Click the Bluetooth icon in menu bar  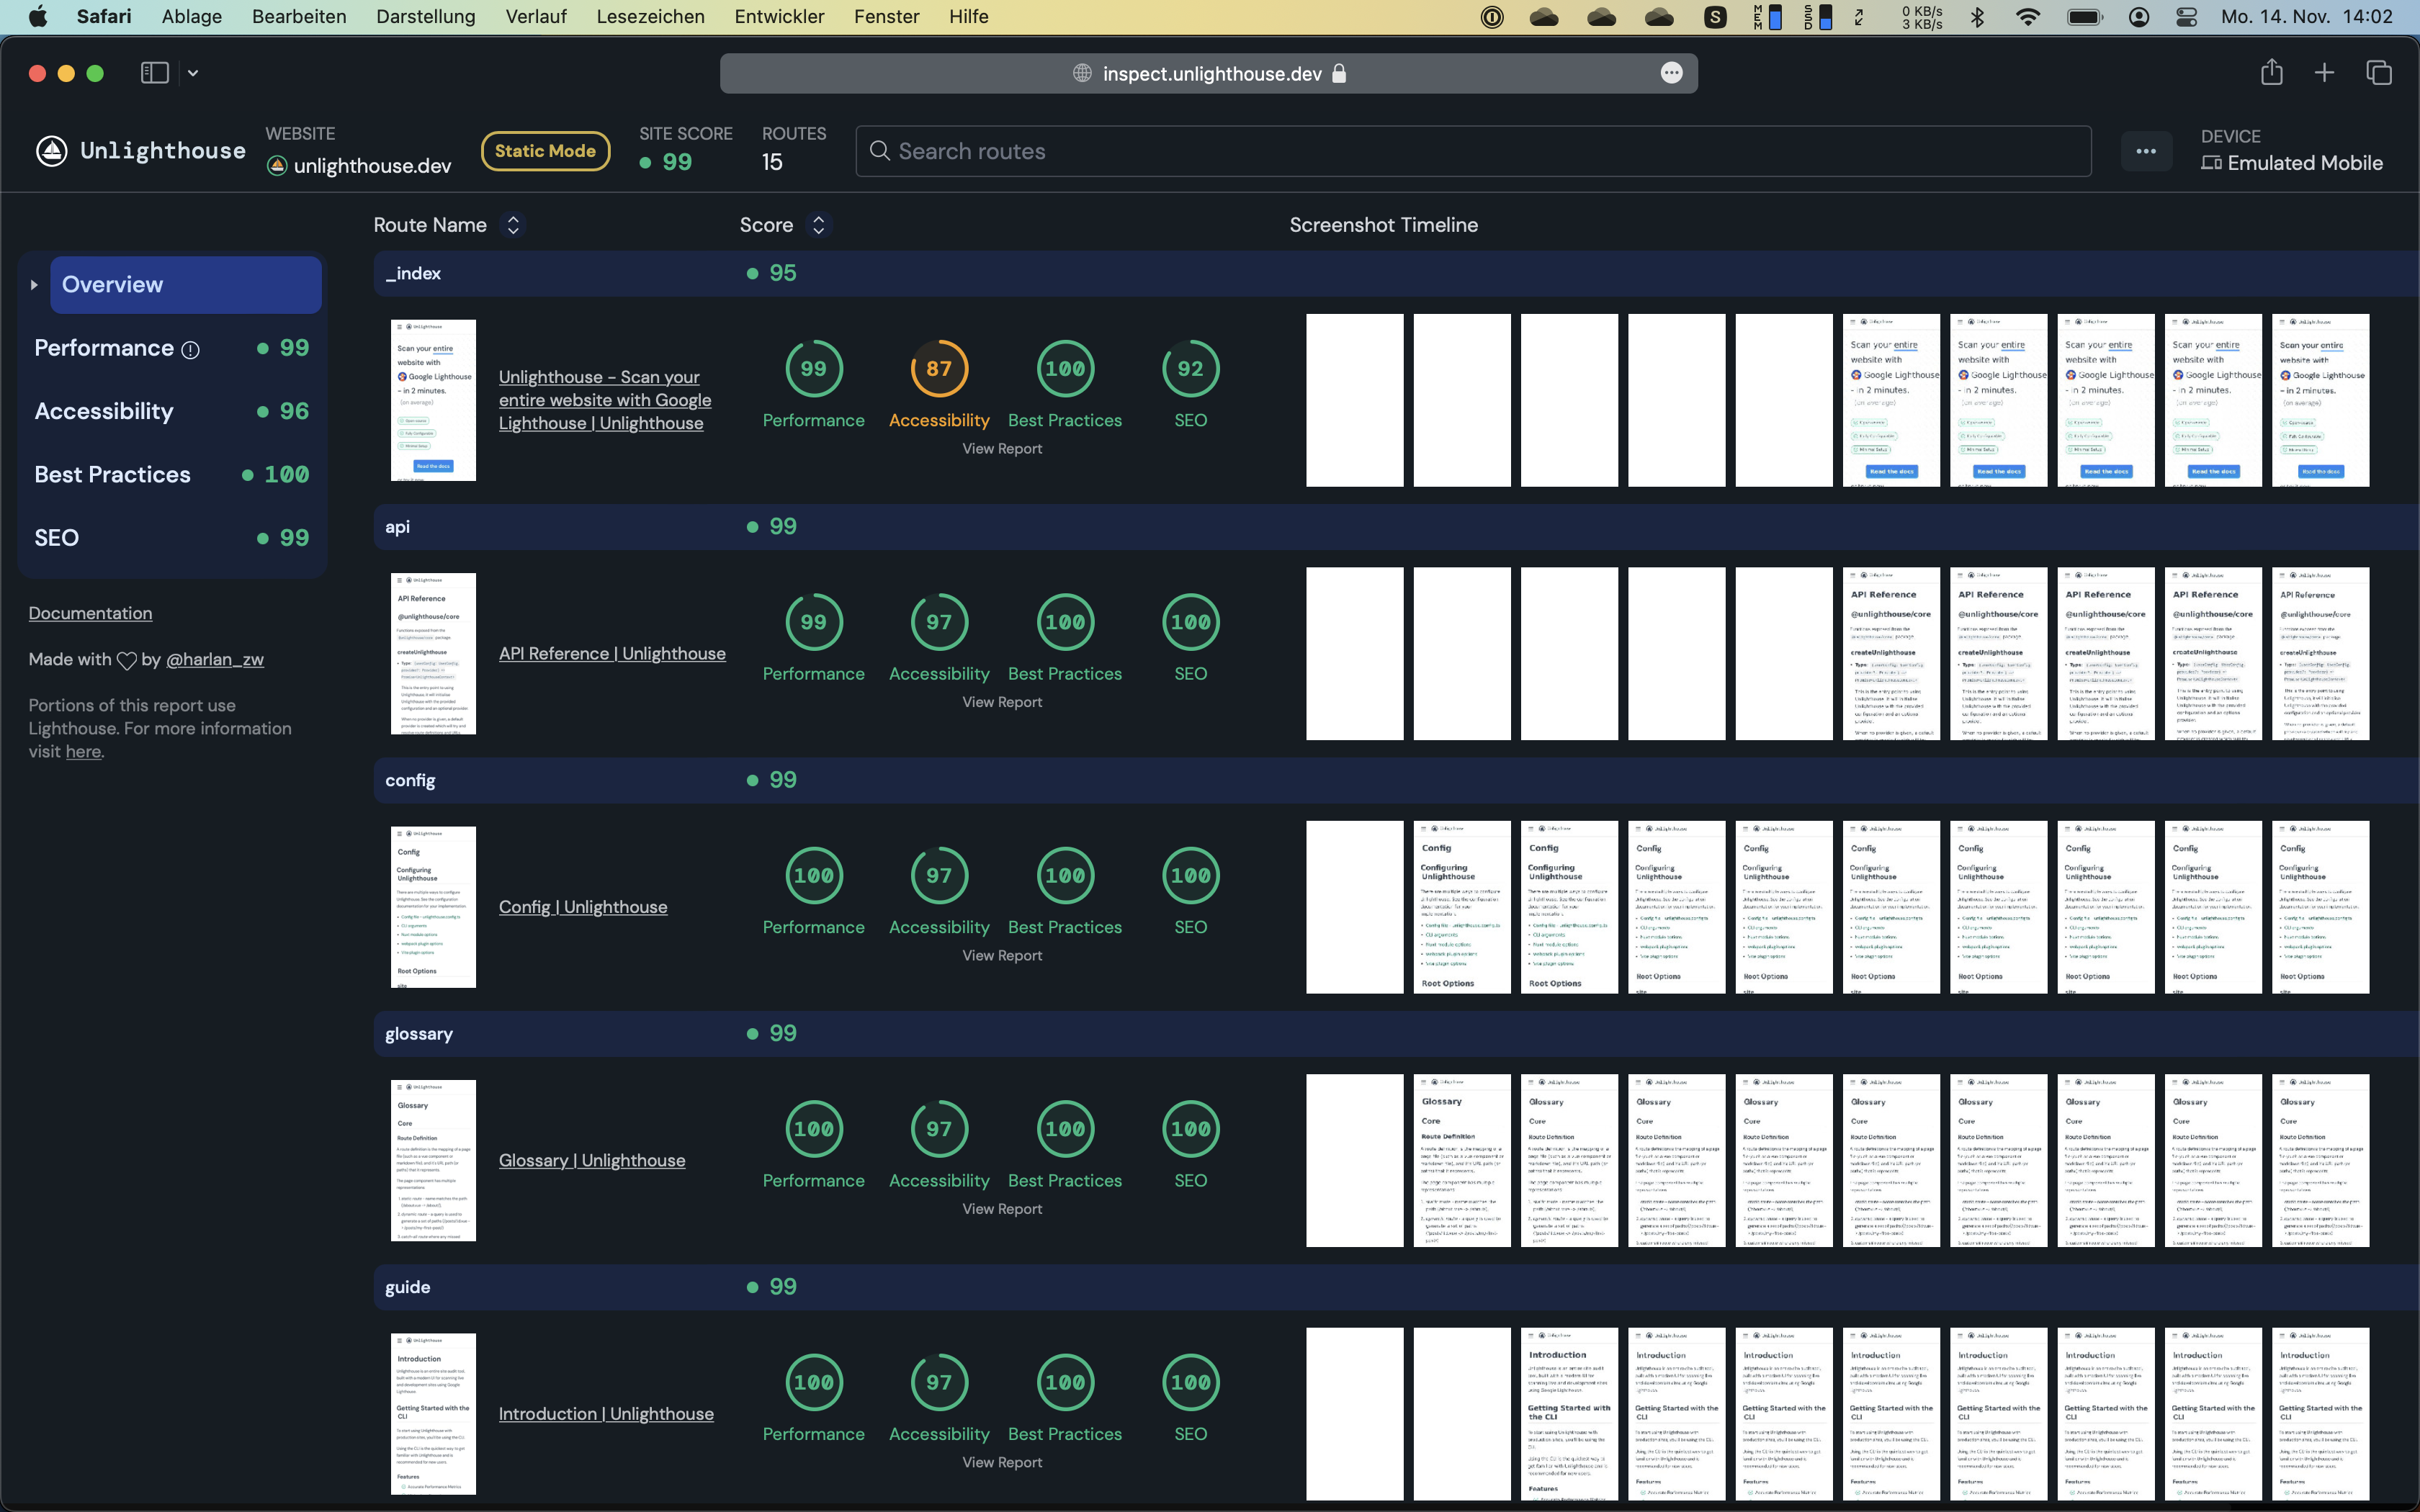[x=1977, y=17]
